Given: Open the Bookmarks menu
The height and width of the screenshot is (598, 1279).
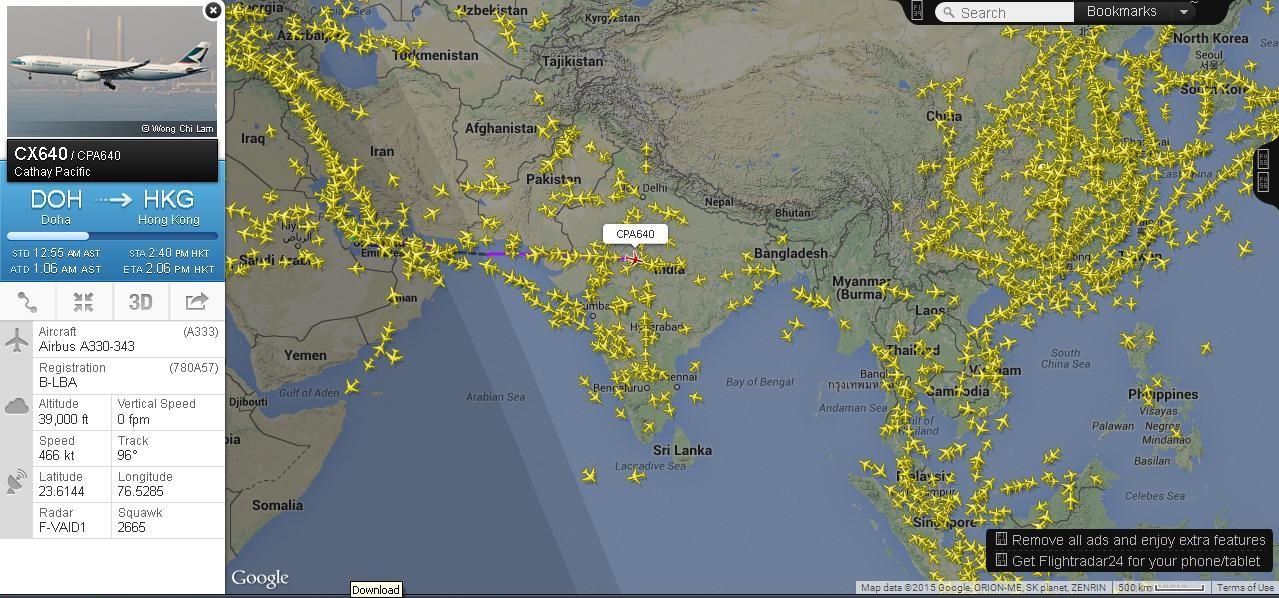Looking at the screenshot, I should [1121, 12].
